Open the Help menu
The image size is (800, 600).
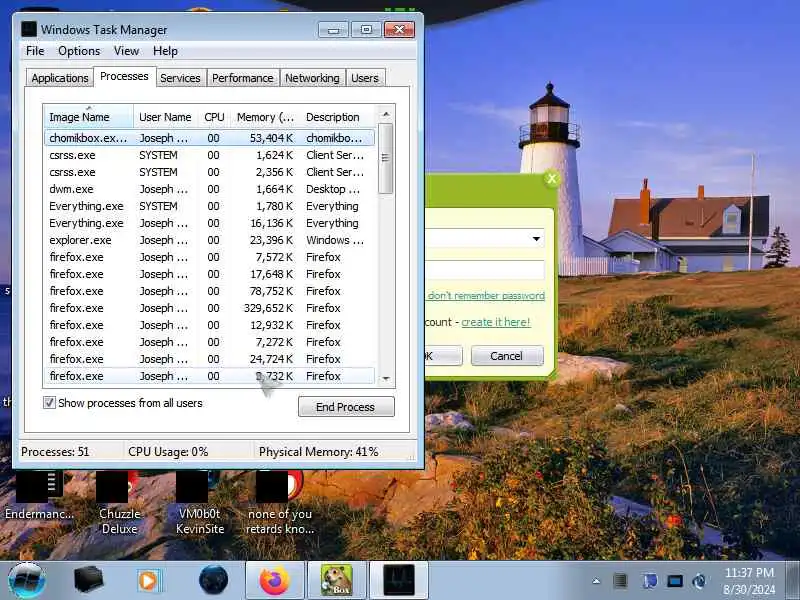(x=165, y=51)
